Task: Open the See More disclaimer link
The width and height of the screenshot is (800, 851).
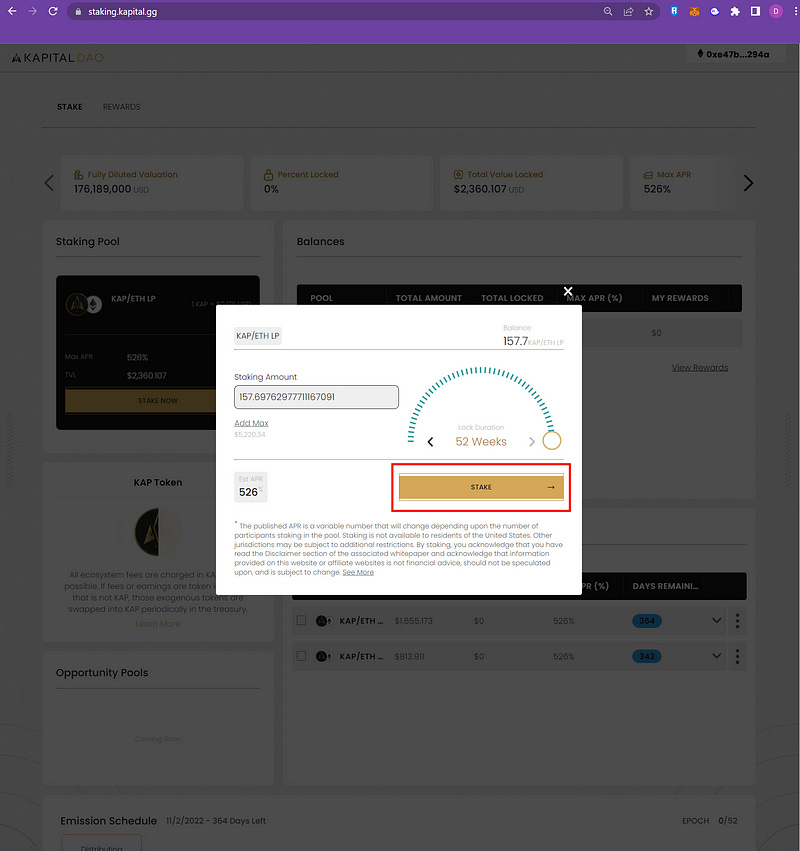Action: tap(358, 572)
